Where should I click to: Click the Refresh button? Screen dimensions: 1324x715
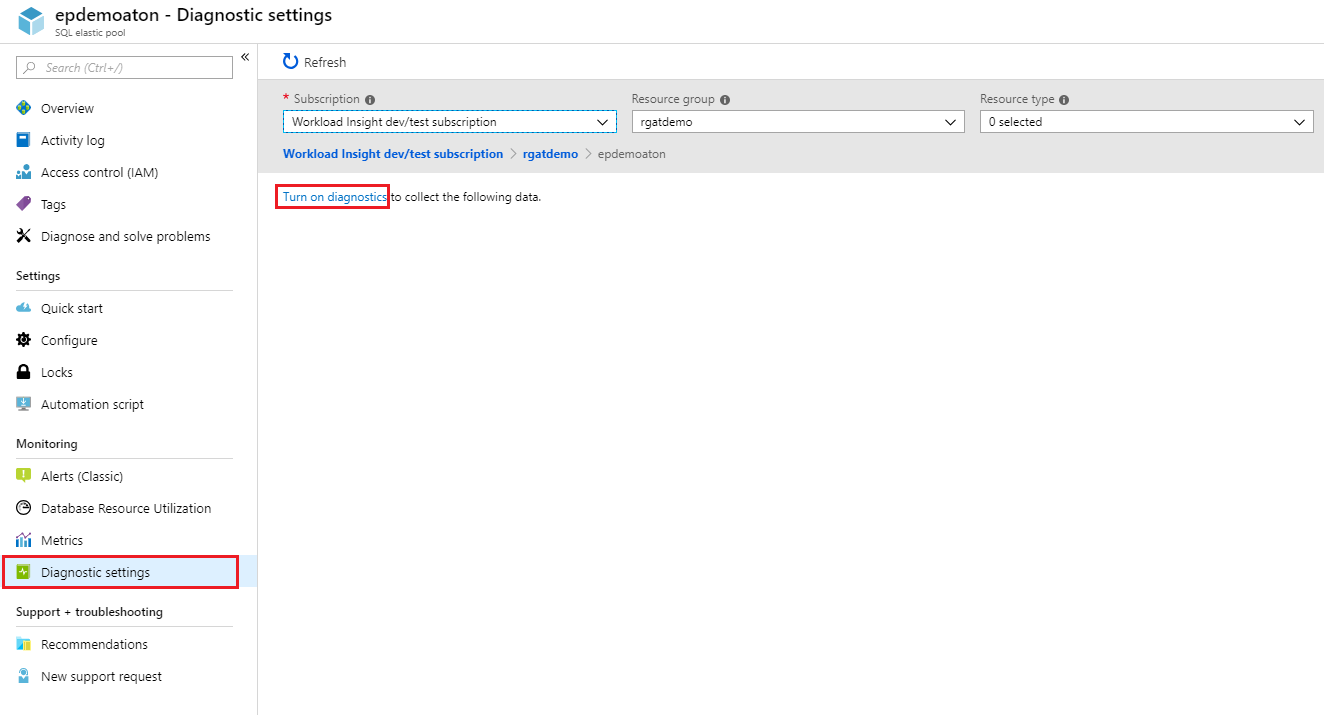(x=313, y=61)
